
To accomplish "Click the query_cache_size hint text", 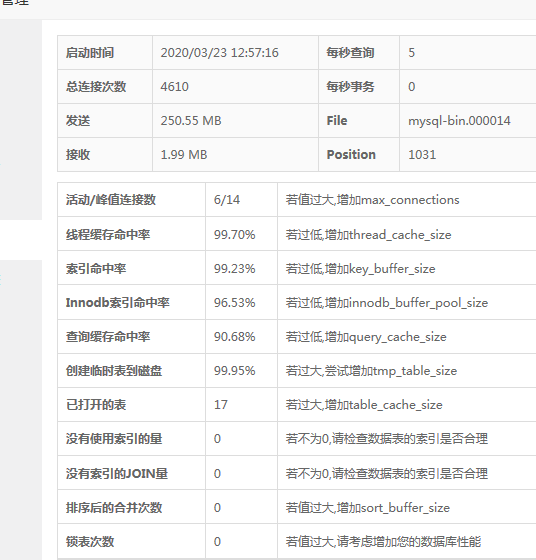I will click(x=366, y=337).
